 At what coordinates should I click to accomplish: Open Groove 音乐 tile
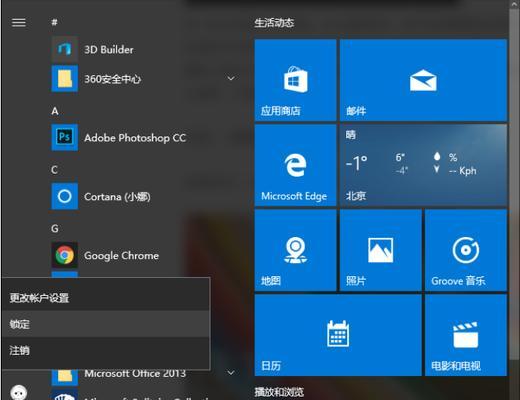[466, 250]
